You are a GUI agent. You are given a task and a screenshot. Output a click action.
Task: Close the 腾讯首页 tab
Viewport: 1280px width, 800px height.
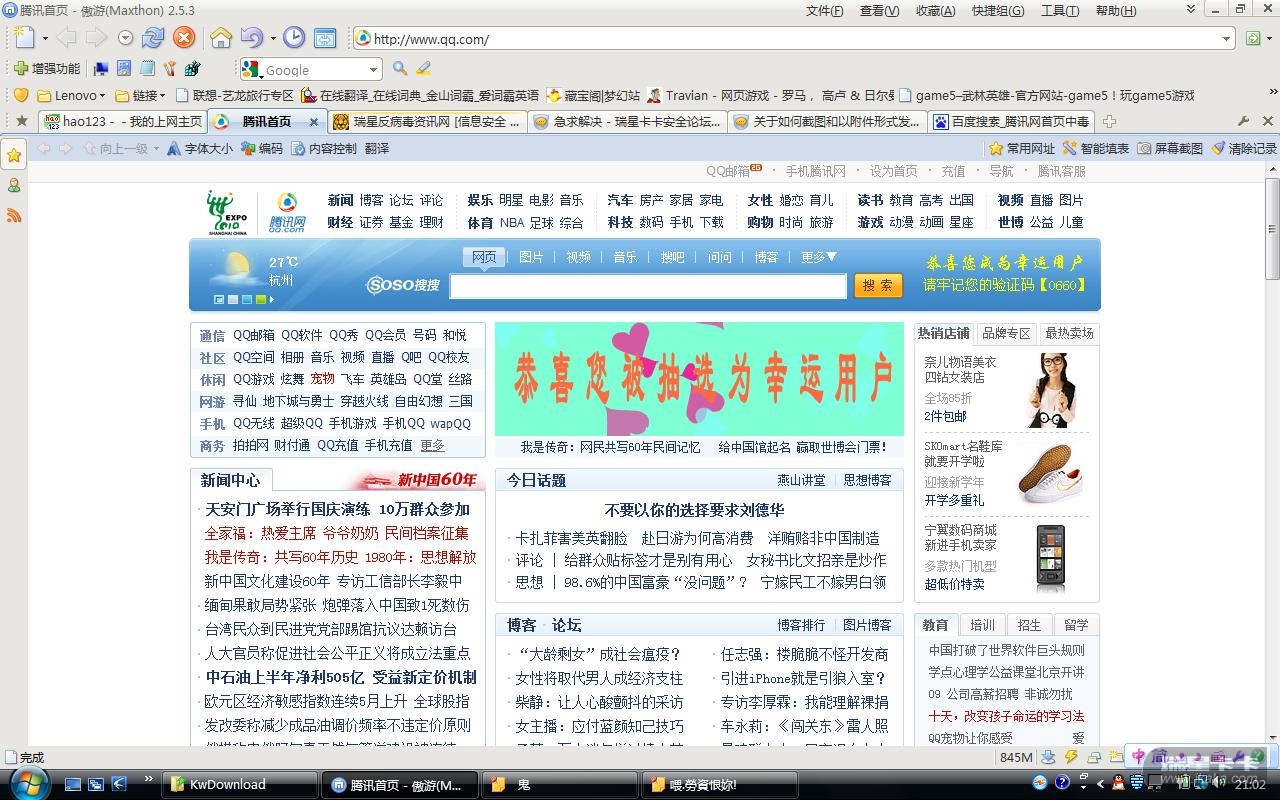(x=313, y=122)
